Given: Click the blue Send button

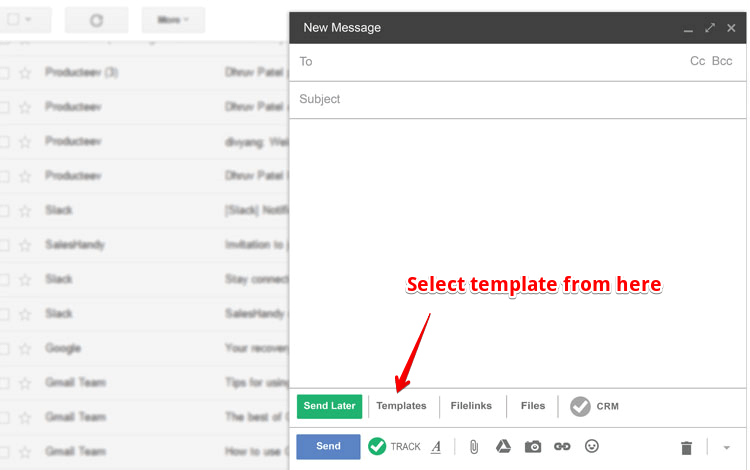Looking at the screenshot, I should 328,447.
